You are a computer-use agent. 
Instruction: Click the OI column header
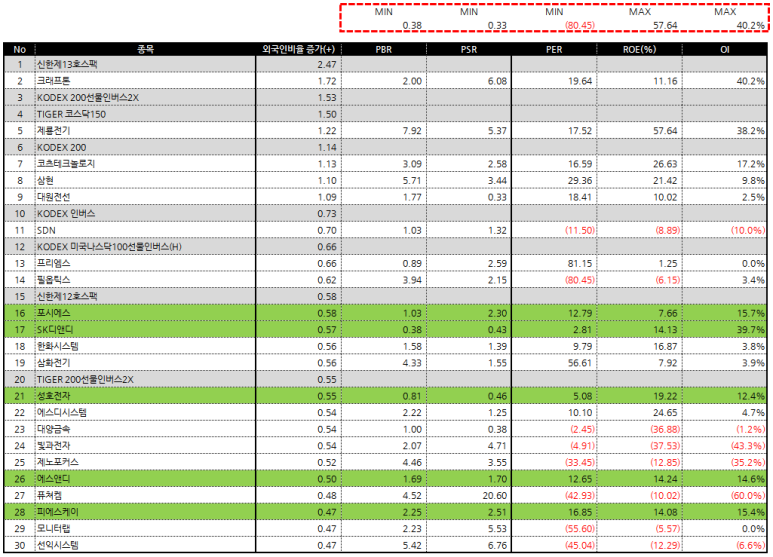click(x=725, y=49)
